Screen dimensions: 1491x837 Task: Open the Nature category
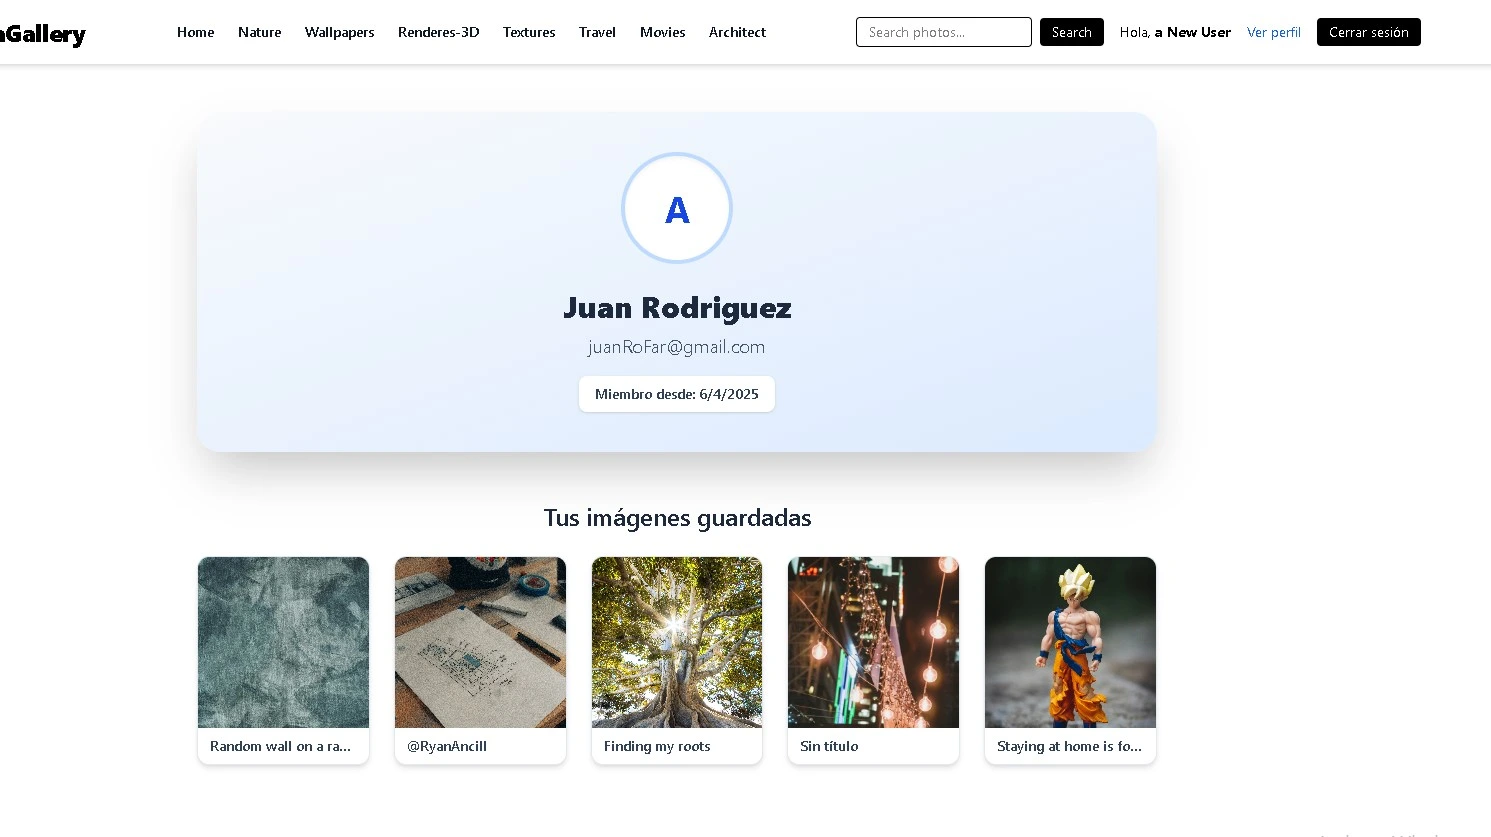(259, 32)
